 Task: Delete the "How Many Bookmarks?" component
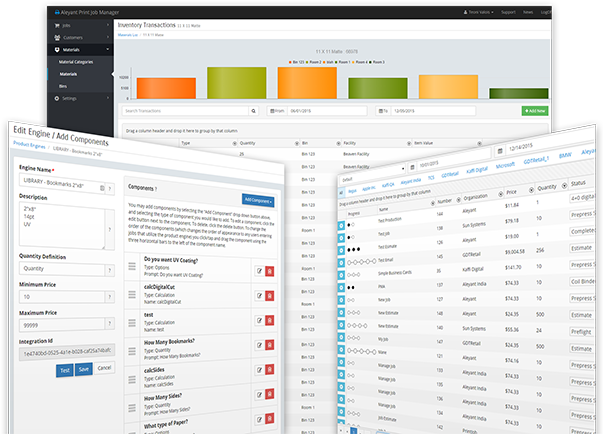(x=270, y=345)
